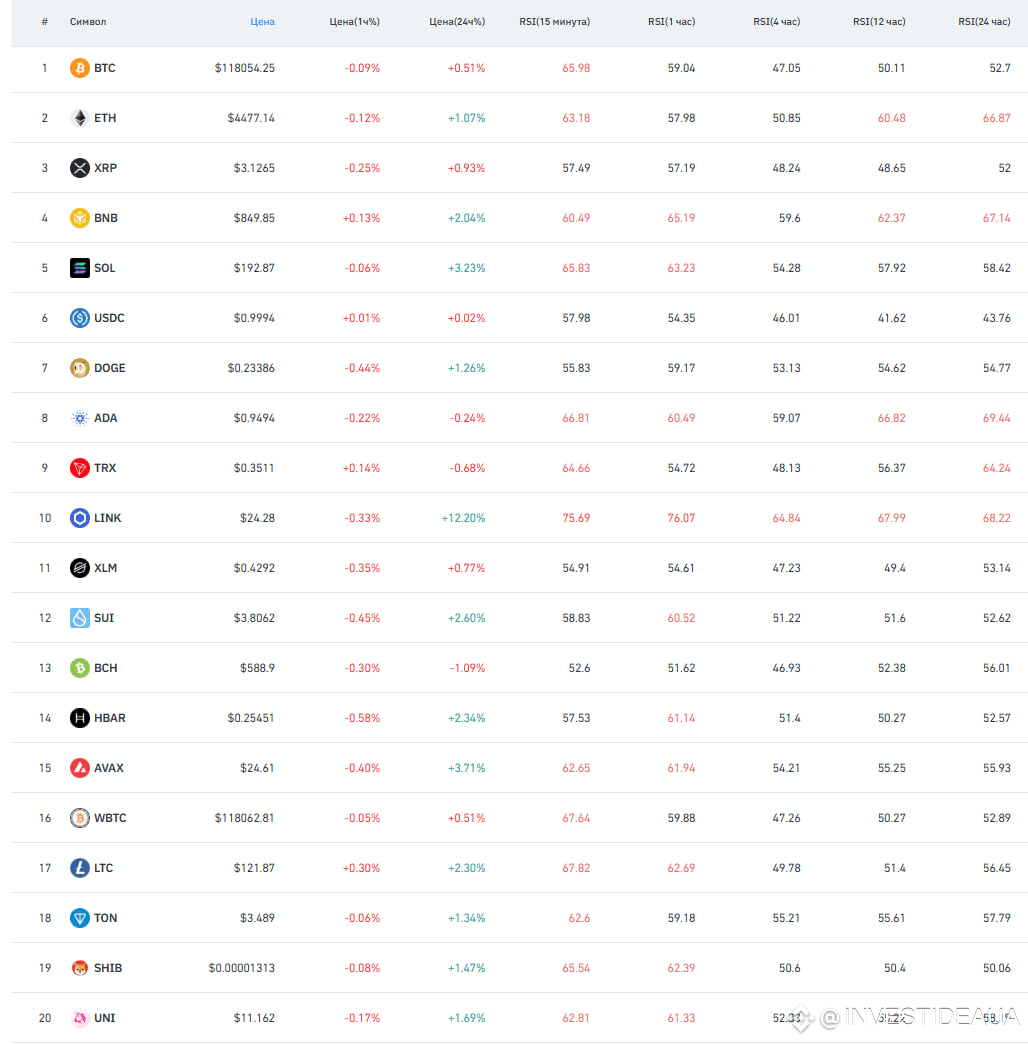Click the blue LINK hexagon icon
Viewport: 1028px width, 1044px height.
tap(79, 518)
